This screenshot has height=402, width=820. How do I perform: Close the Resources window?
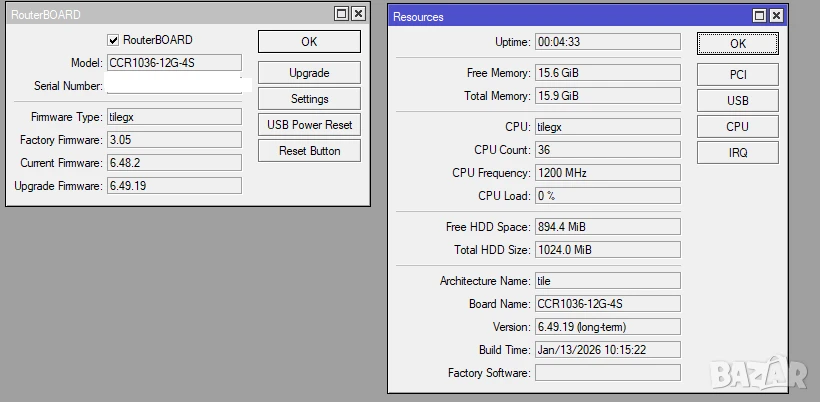(x=776, y=16)
